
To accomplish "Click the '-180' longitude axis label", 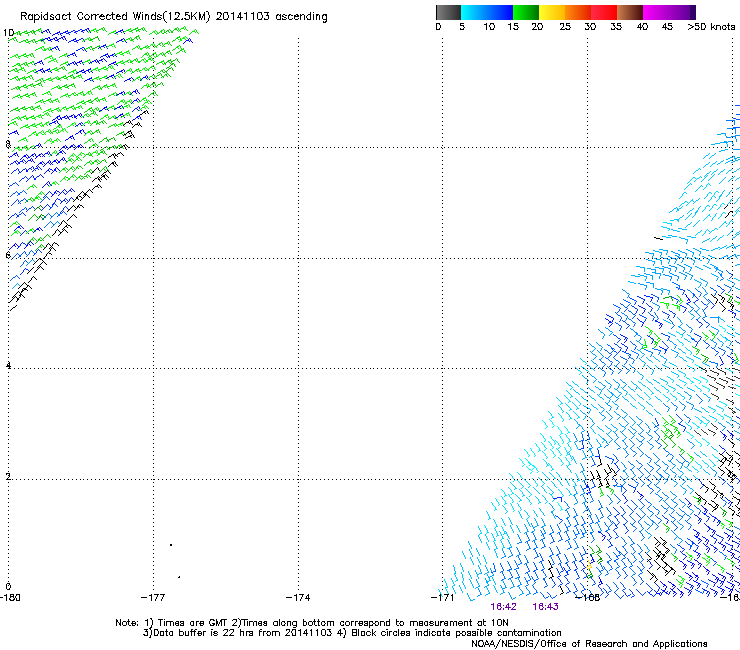I will click(10, 598).
